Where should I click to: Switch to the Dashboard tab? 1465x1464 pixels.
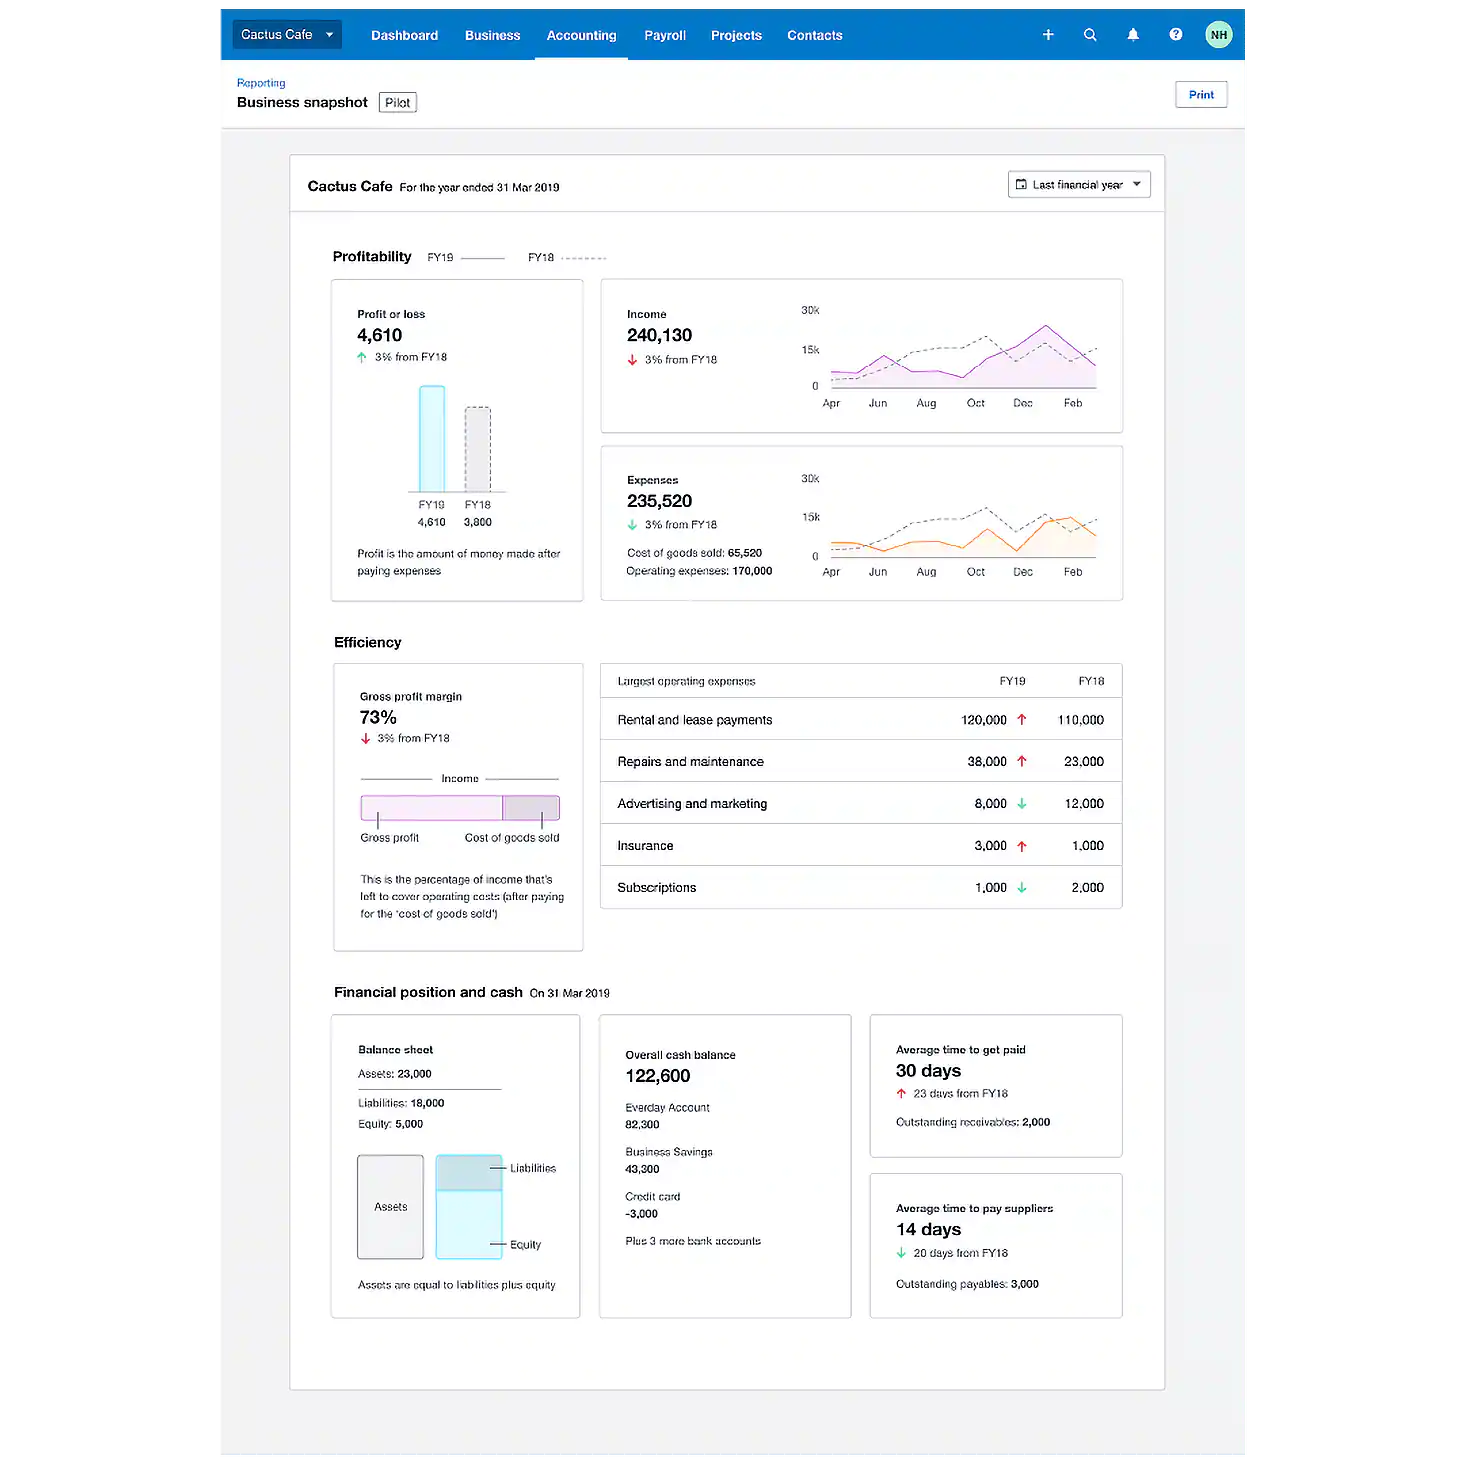coord(404,35)
